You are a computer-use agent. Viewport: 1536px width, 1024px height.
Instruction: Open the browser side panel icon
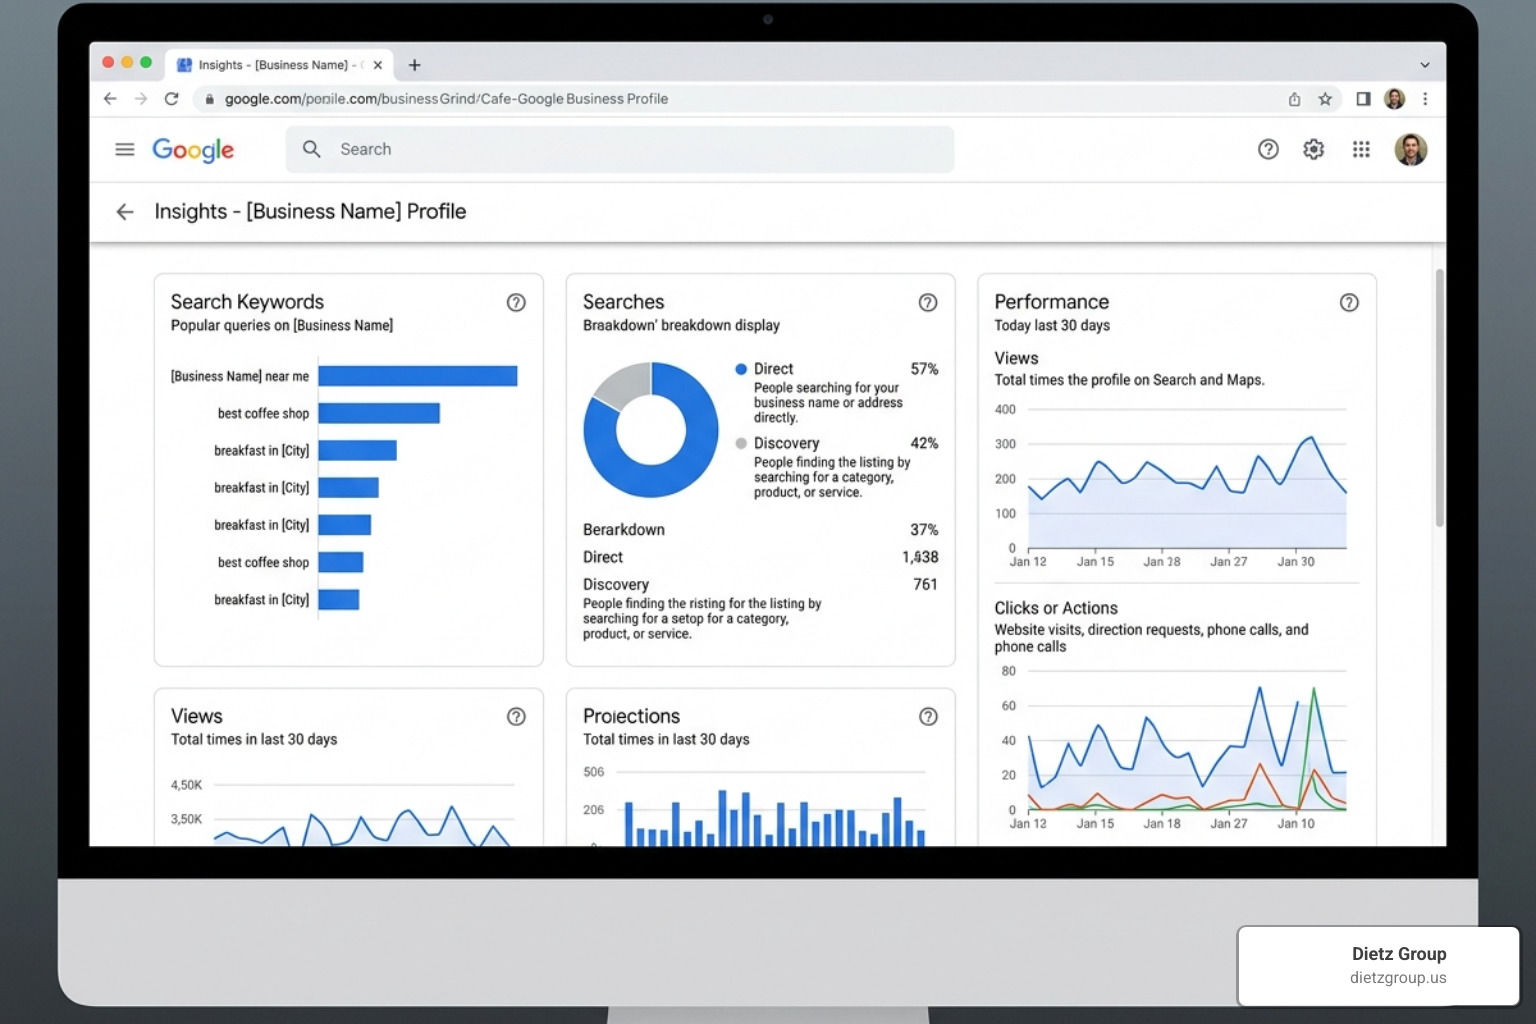pos(1363,99)
